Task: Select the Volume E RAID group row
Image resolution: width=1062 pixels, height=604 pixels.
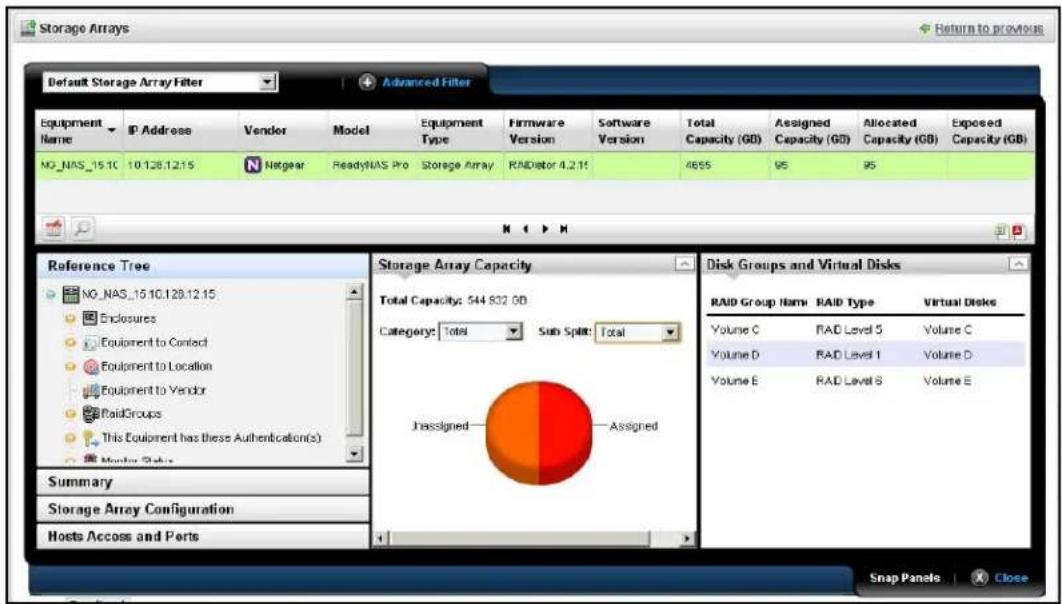Action: click(x=866, y=381)
